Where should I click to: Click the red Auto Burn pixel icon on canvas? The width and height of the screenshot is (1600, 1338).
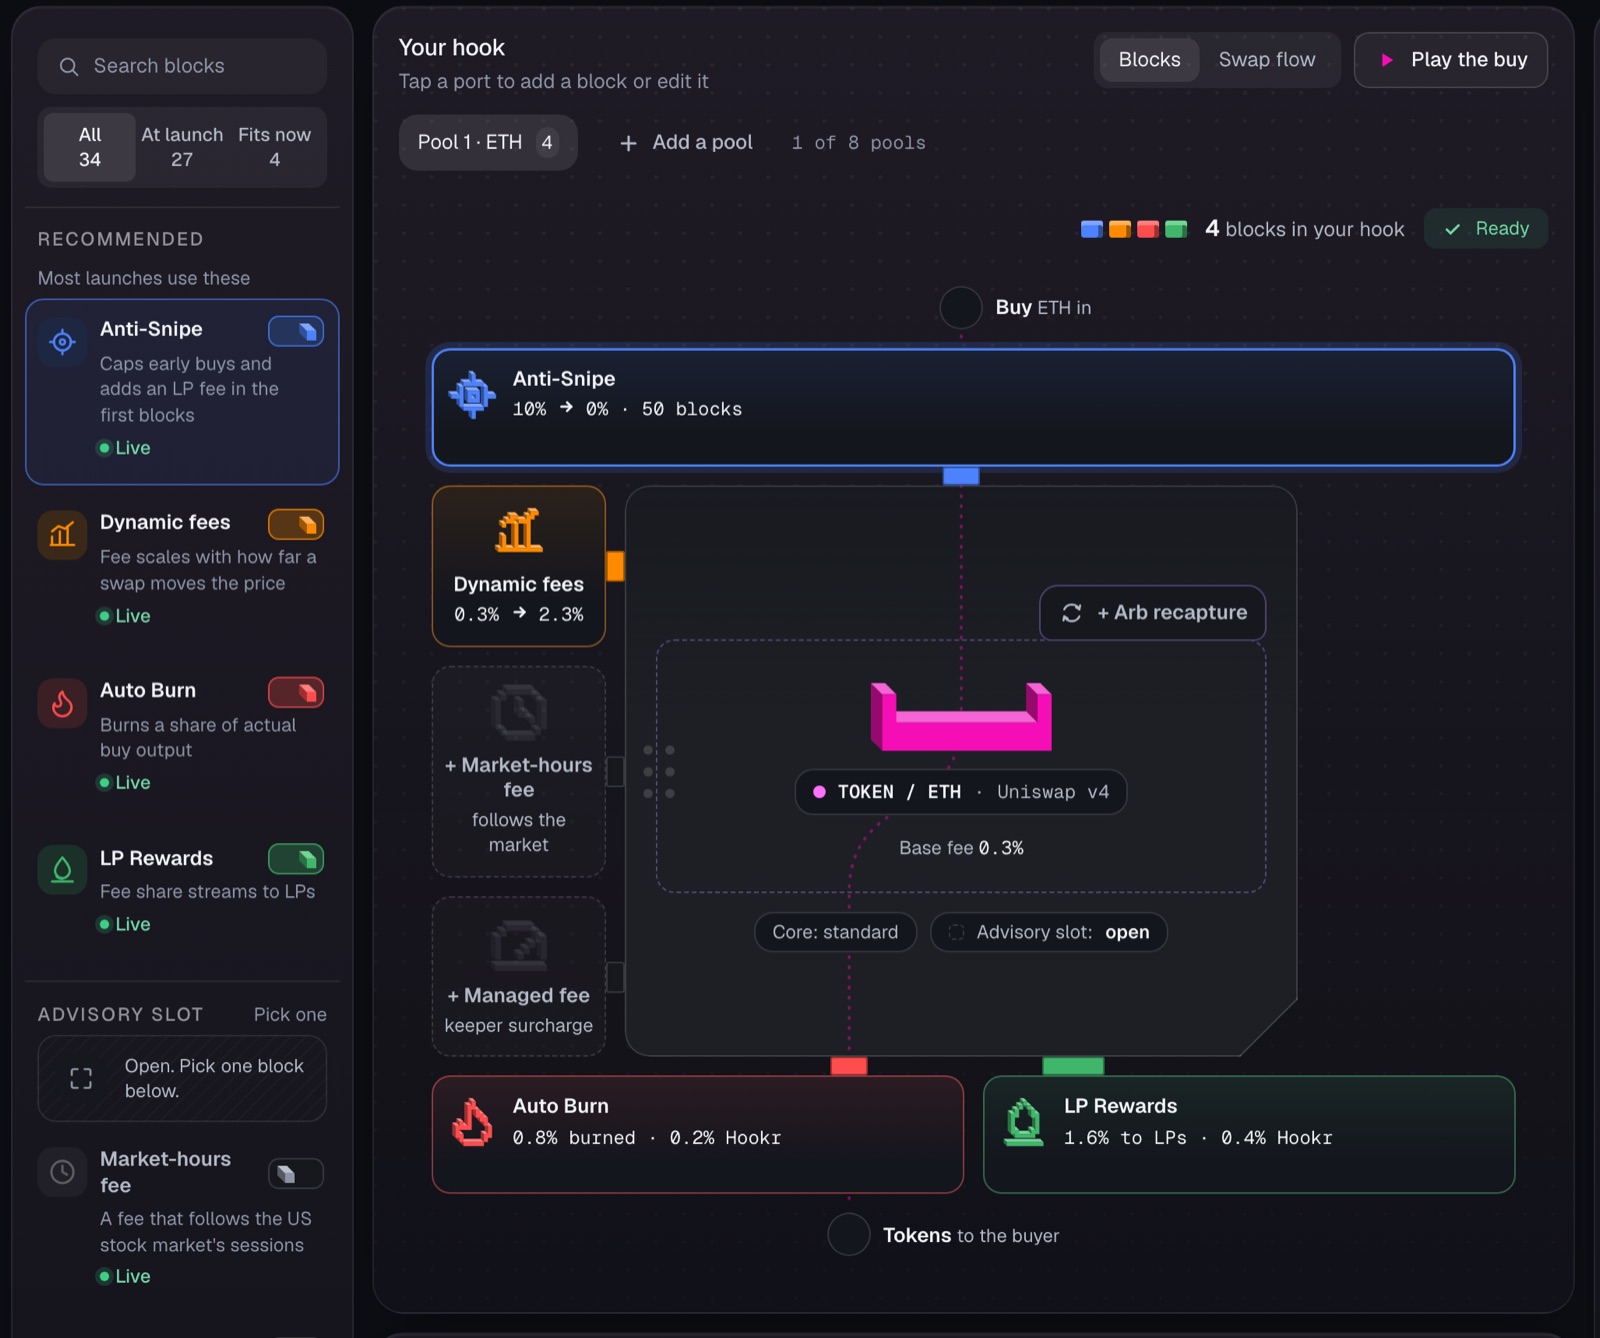click(x=472, y=1122)
